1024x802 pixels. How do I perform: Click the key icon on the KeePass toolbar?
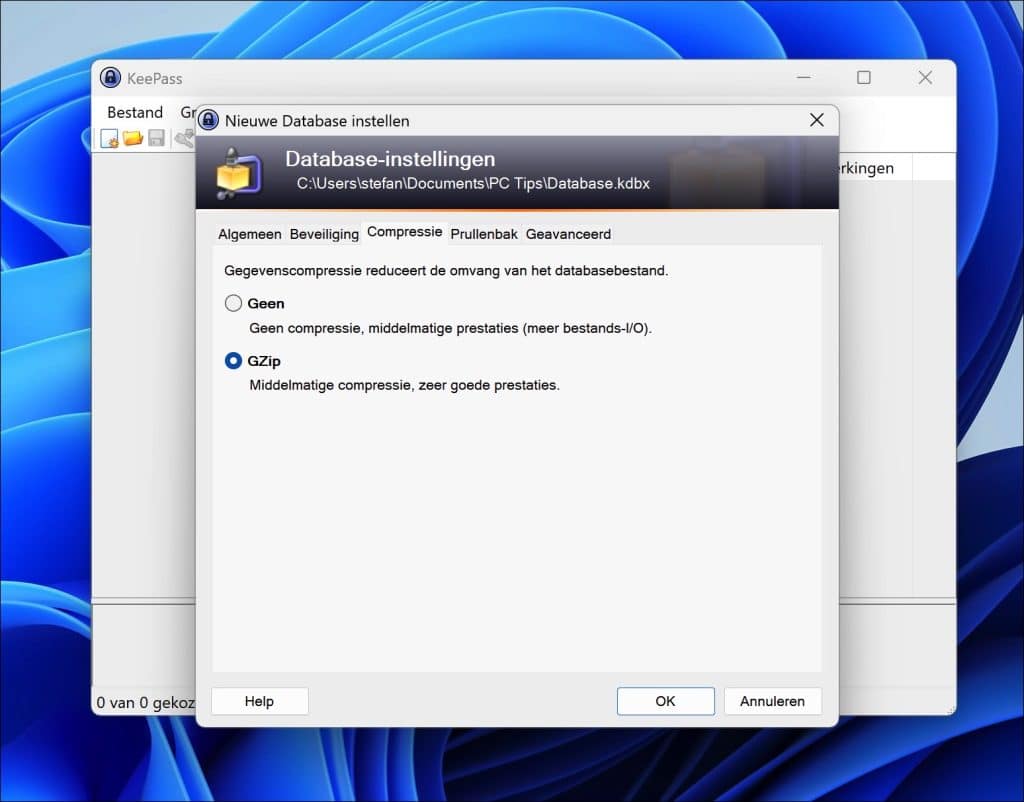[184, 138]
